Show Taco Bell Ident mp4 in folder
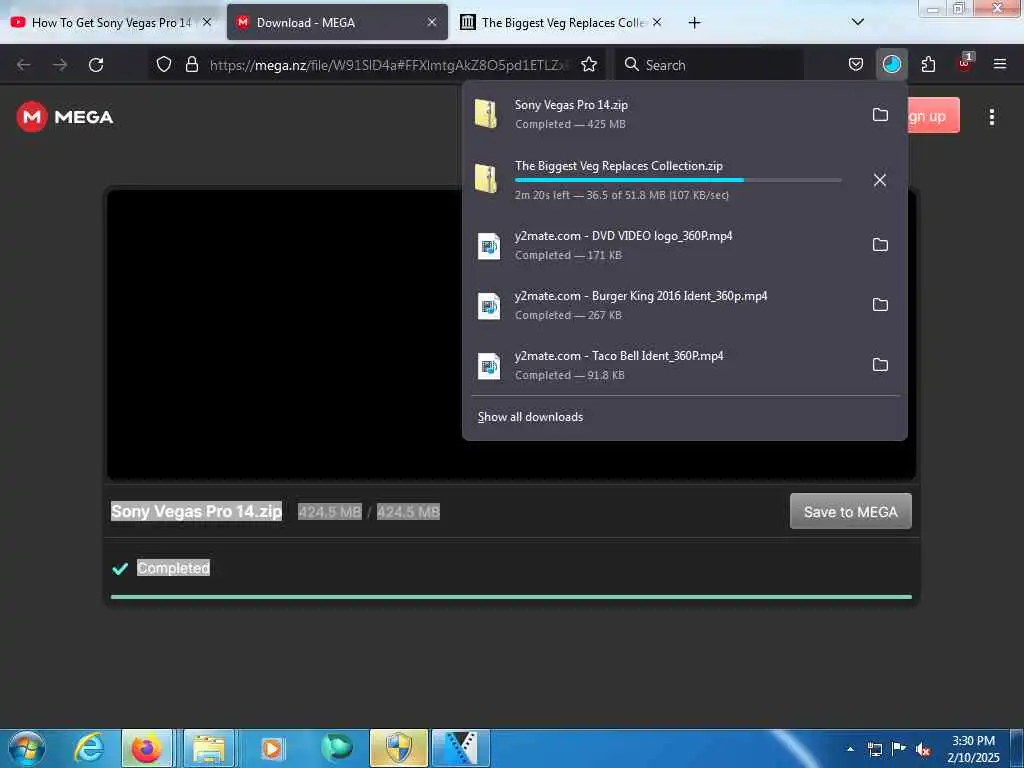The height and width of the screenshot is (768, 1024). pyautogui.click(x=880, y=364)
